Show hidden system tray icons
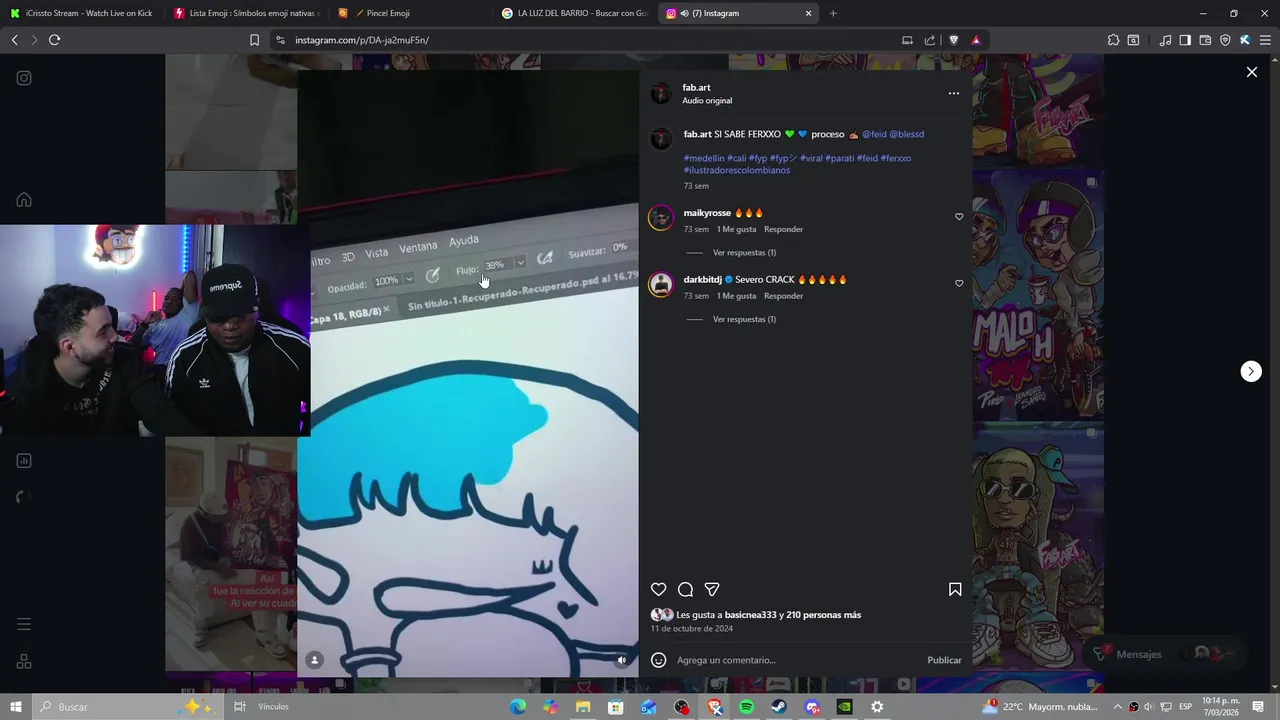This screenshot has width=1280, height=720. tap(1118, 707)
